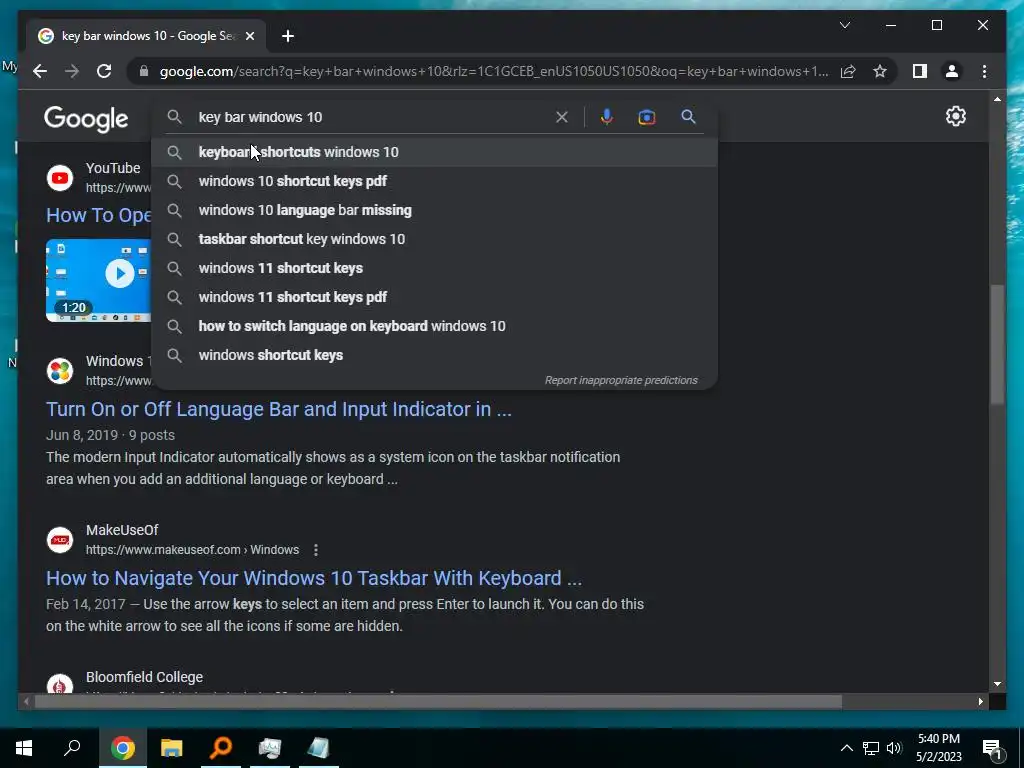Open the Chrome profile avatar menu
The image size is (1024, 768).
pos(952,71)
